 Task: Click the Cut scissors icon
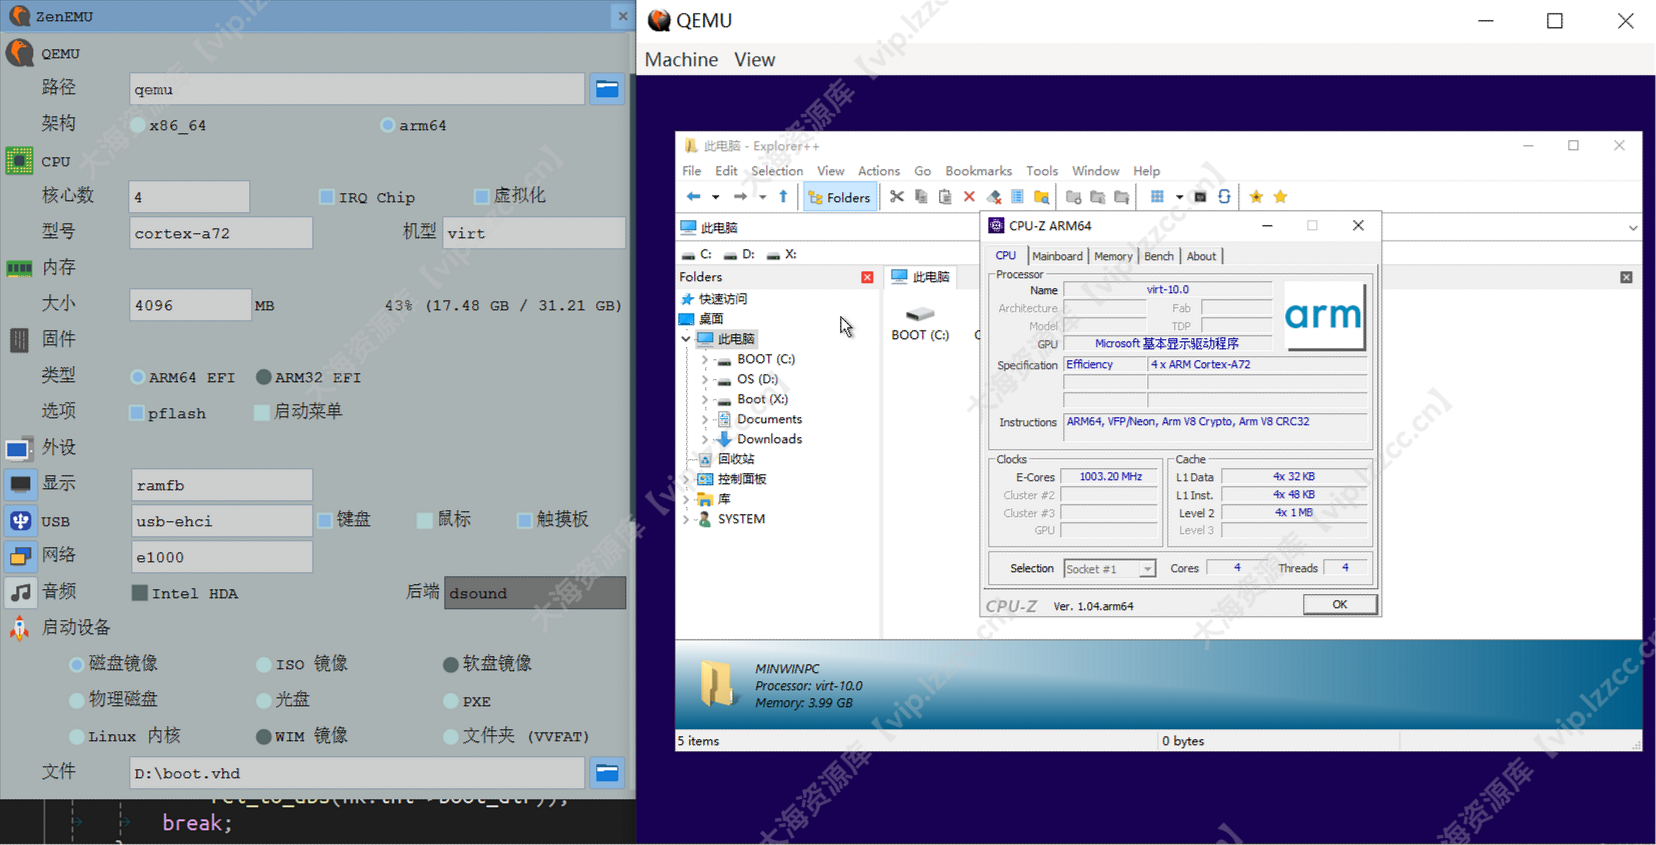897,197
